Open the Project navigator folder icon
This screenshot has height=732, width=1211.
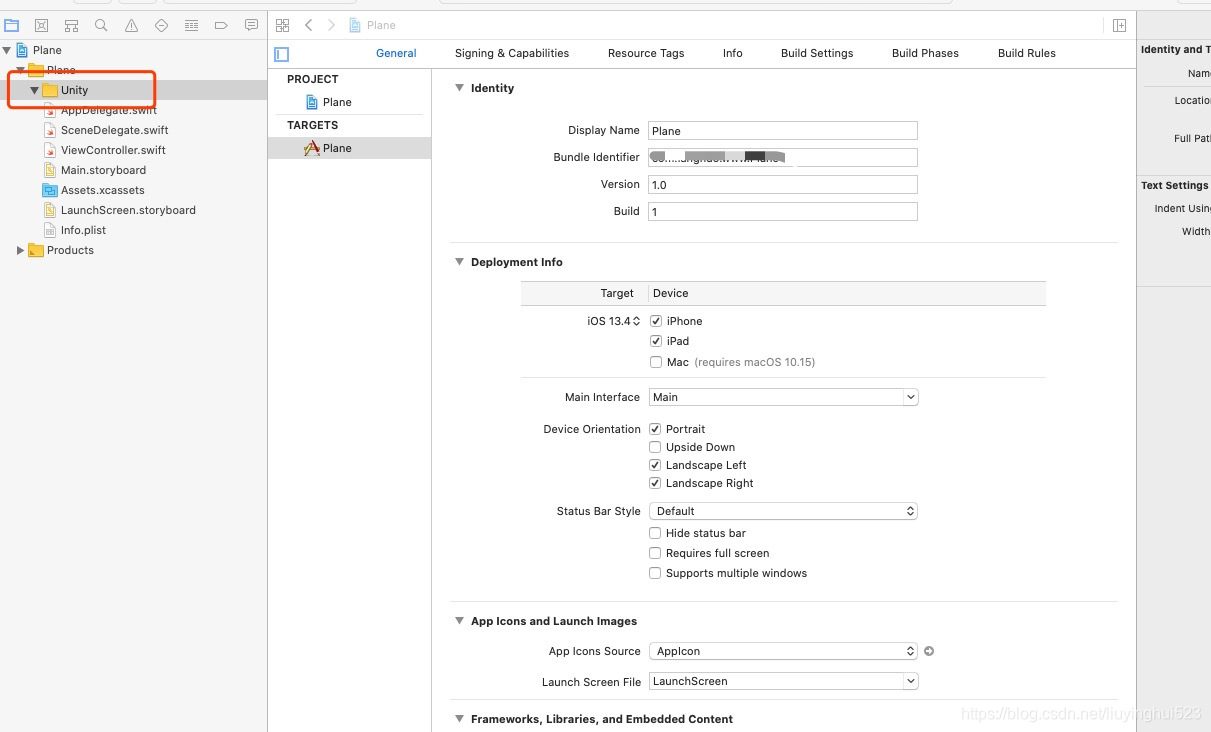(12, 25)
